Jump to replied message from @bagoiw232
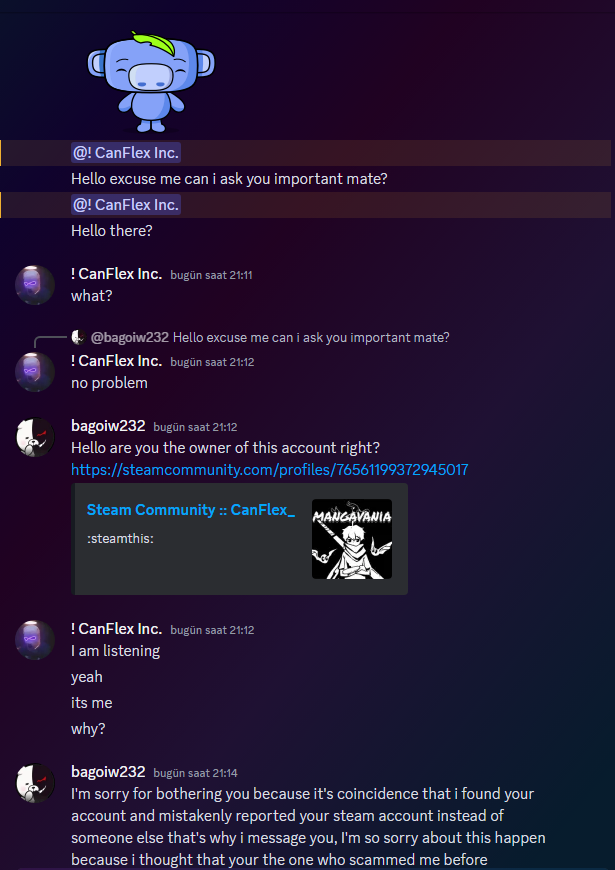Viewport: 615px width, 870px height. coord(311,337)
